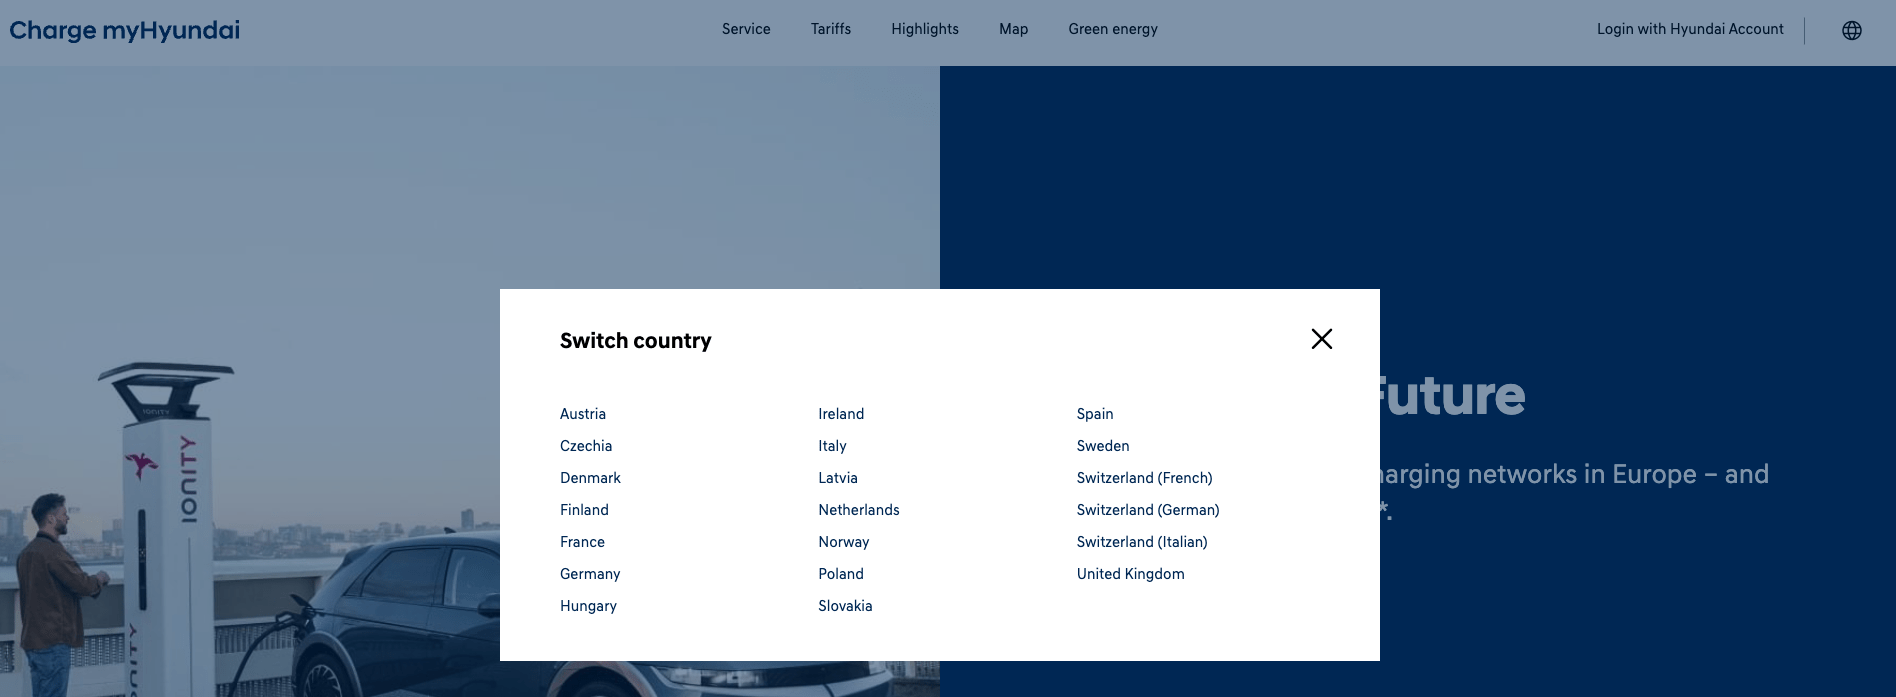This screenshot has height=697, width=1896.
Task: Open the Map page
Action: tap(1013, 29)
